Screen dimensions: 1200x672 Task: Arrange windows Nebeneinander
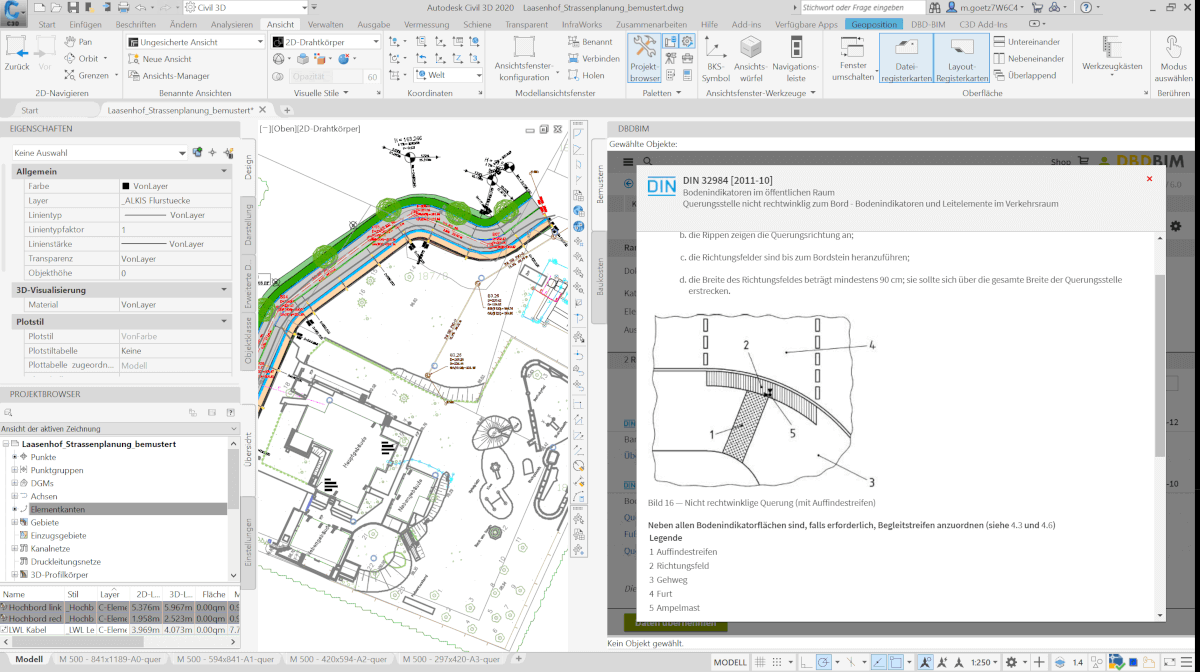tap(1027, 59)
